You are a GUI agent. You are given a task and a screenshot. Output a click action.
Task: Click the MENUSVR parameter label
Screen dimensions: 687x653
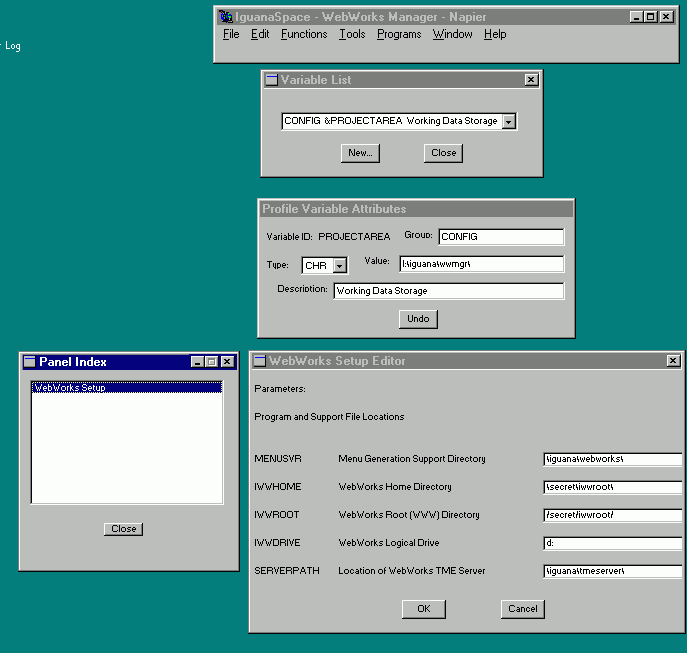(x=278, y=459)
